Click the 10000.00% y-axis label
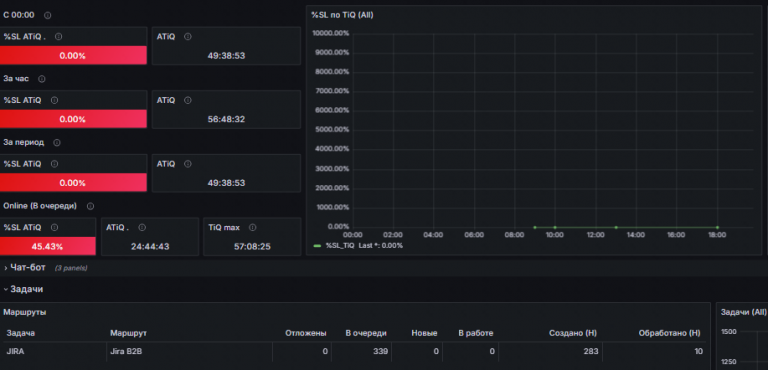This screenshot has width=768, height=370. click(x=330, y=33)
